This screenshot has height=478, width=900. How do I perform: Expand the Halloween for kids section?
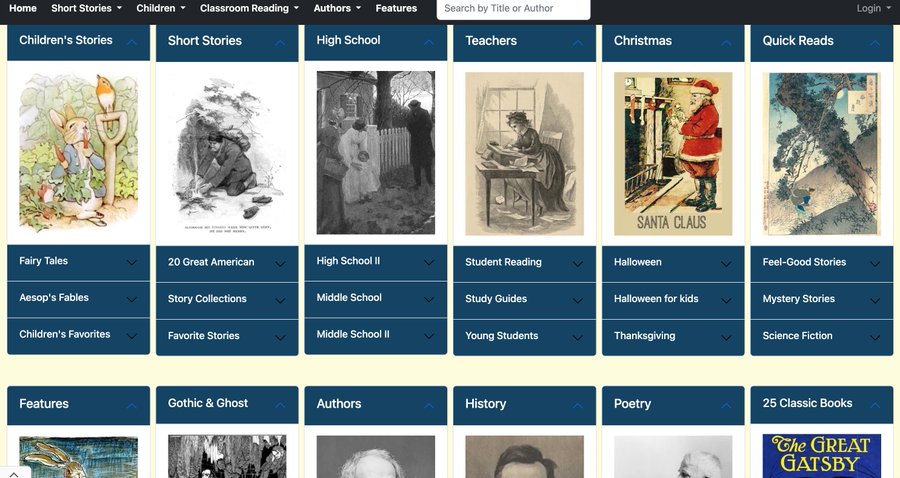[673, 299]
